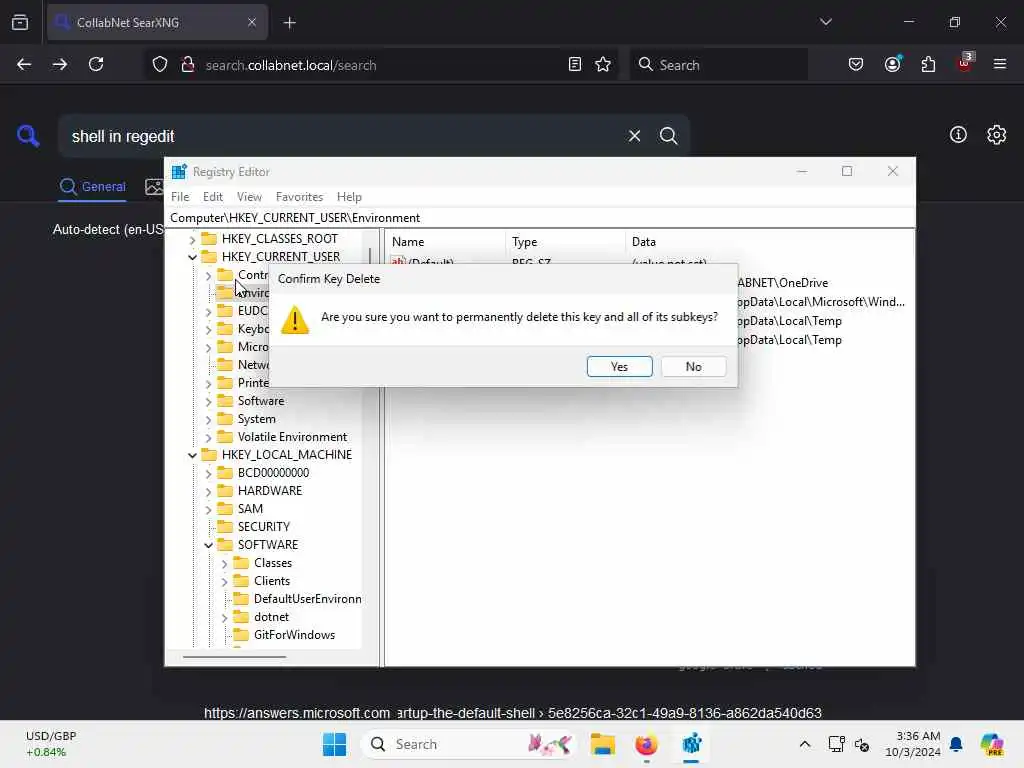
Task: Expand the dotnet subkey chevron
Action: 224,617
